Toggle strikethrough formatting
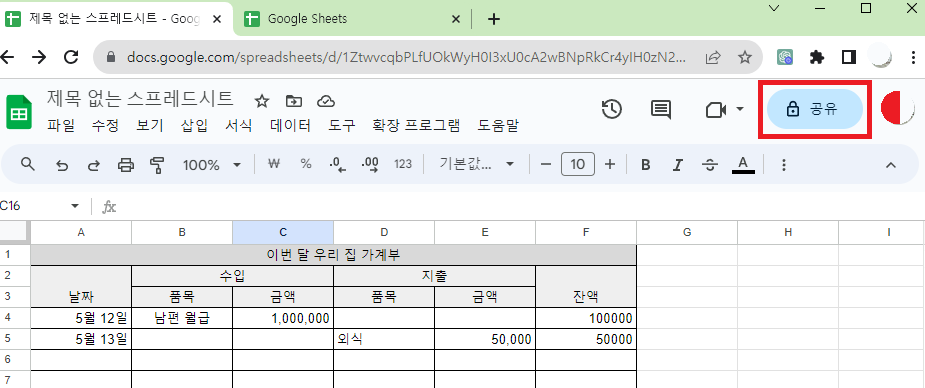The width and height of the screenshot is (925, 388). (710, 165)
